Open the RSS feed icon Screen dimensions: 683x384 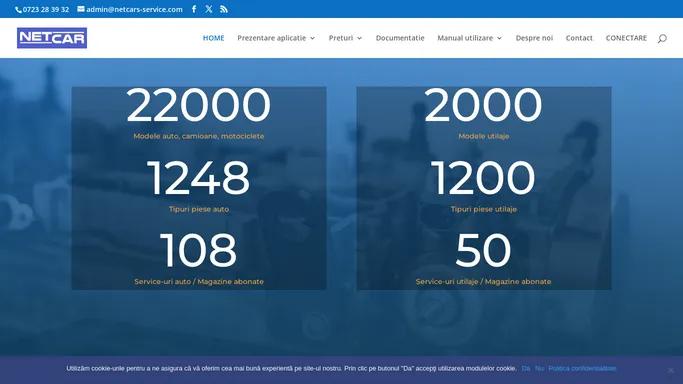(223, 9)
